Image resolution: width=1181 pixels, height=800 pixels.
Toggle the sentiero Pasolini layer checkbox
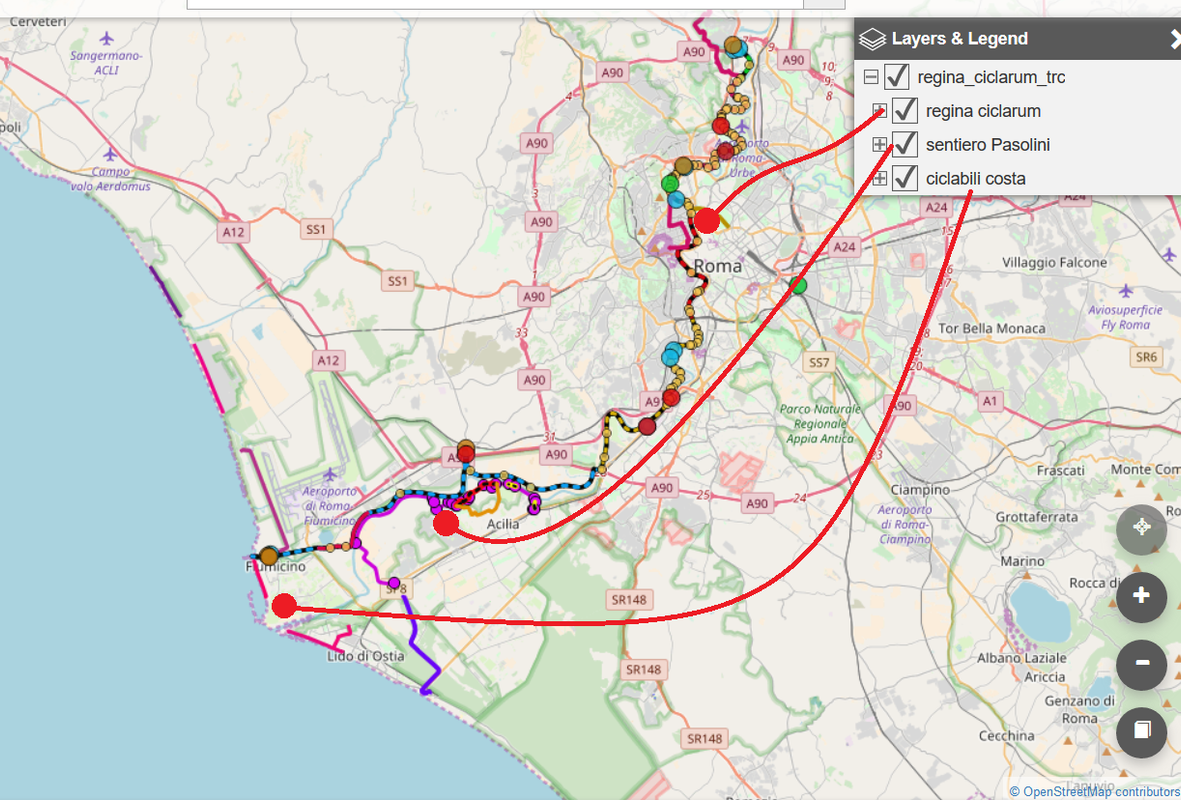(x=905, y=145)
